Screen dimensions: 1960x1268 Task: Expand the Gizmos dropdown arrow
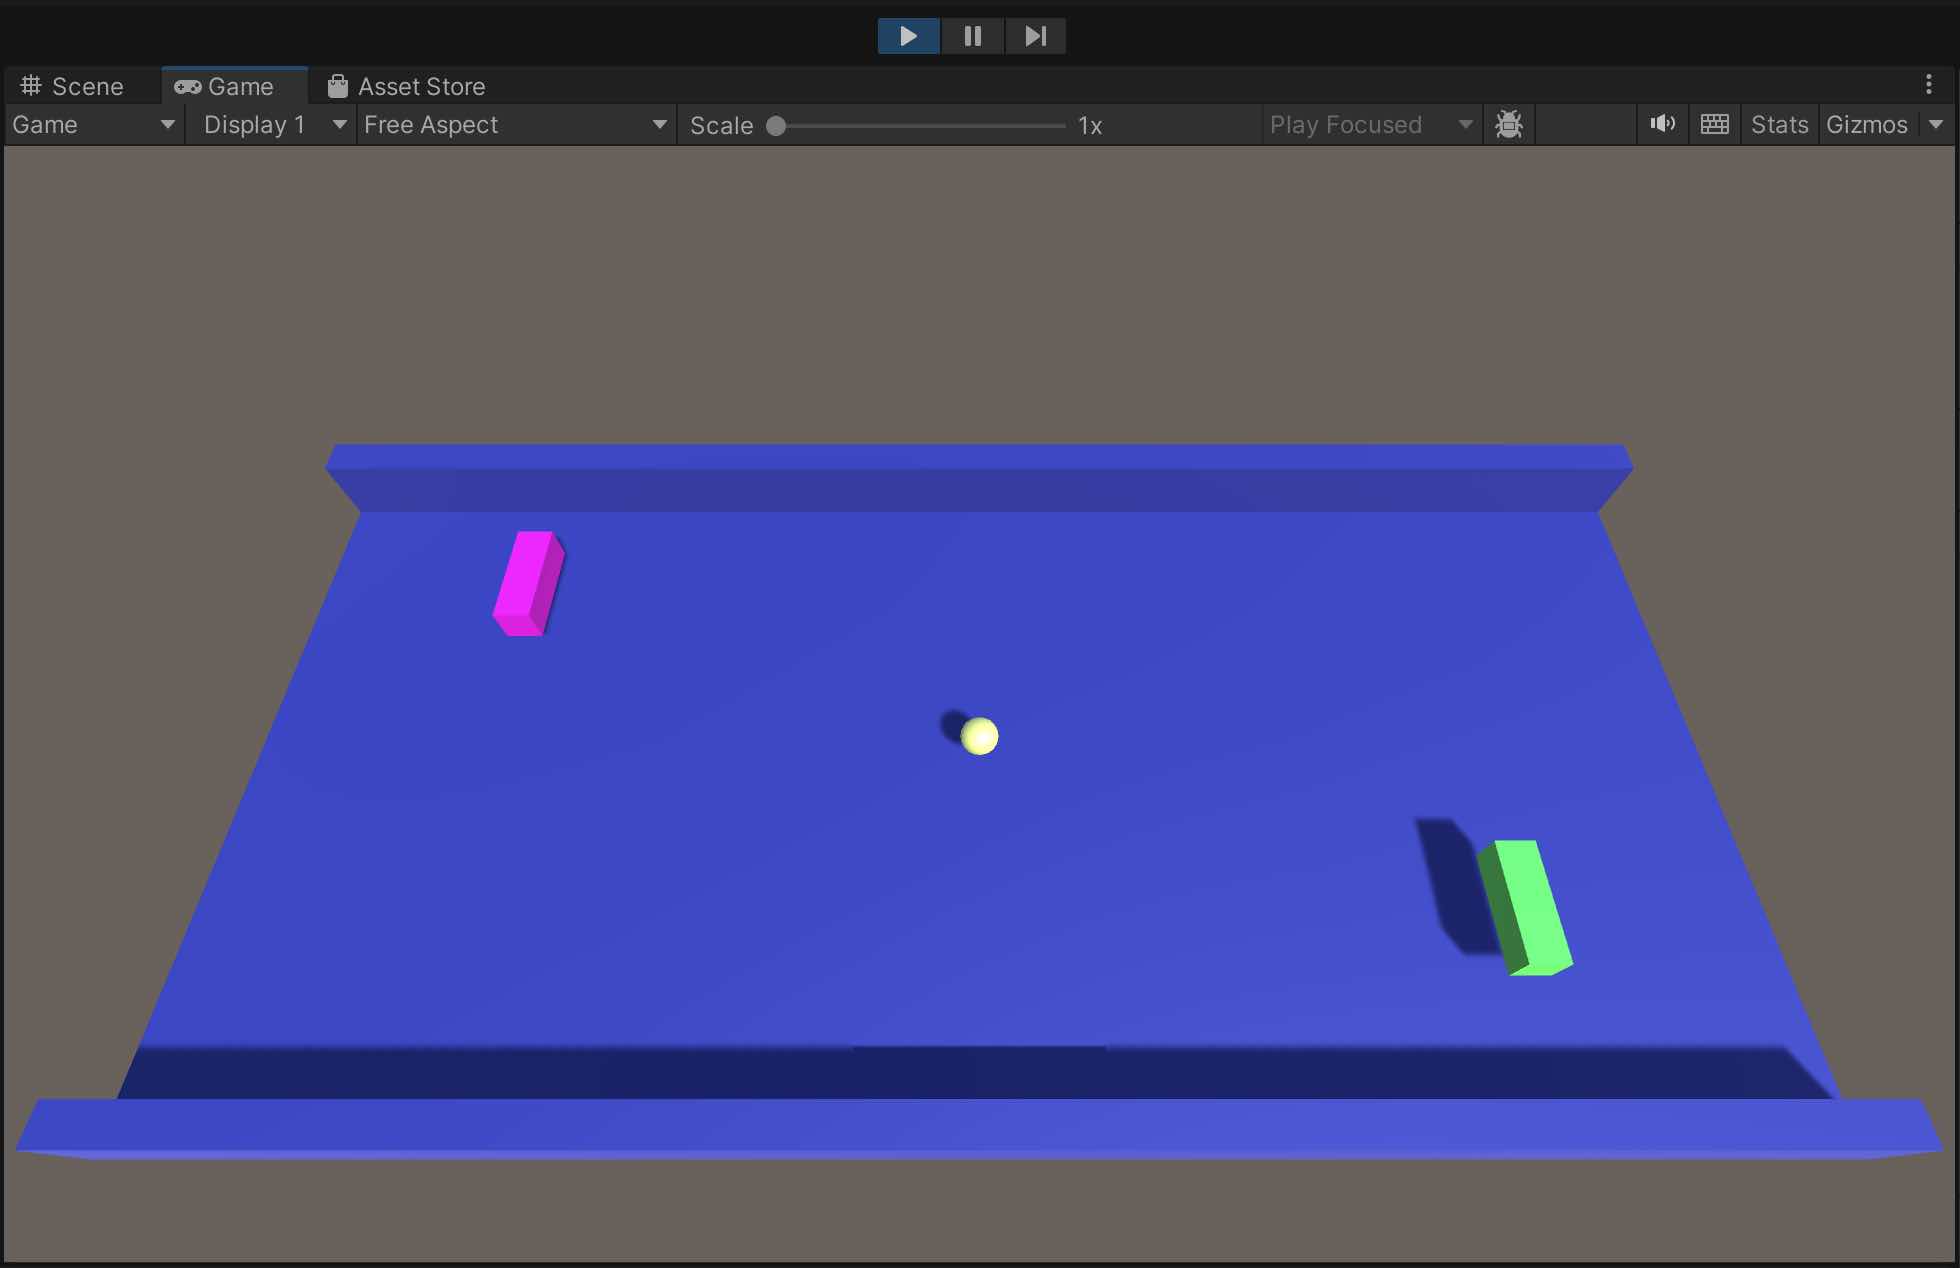1936,124
